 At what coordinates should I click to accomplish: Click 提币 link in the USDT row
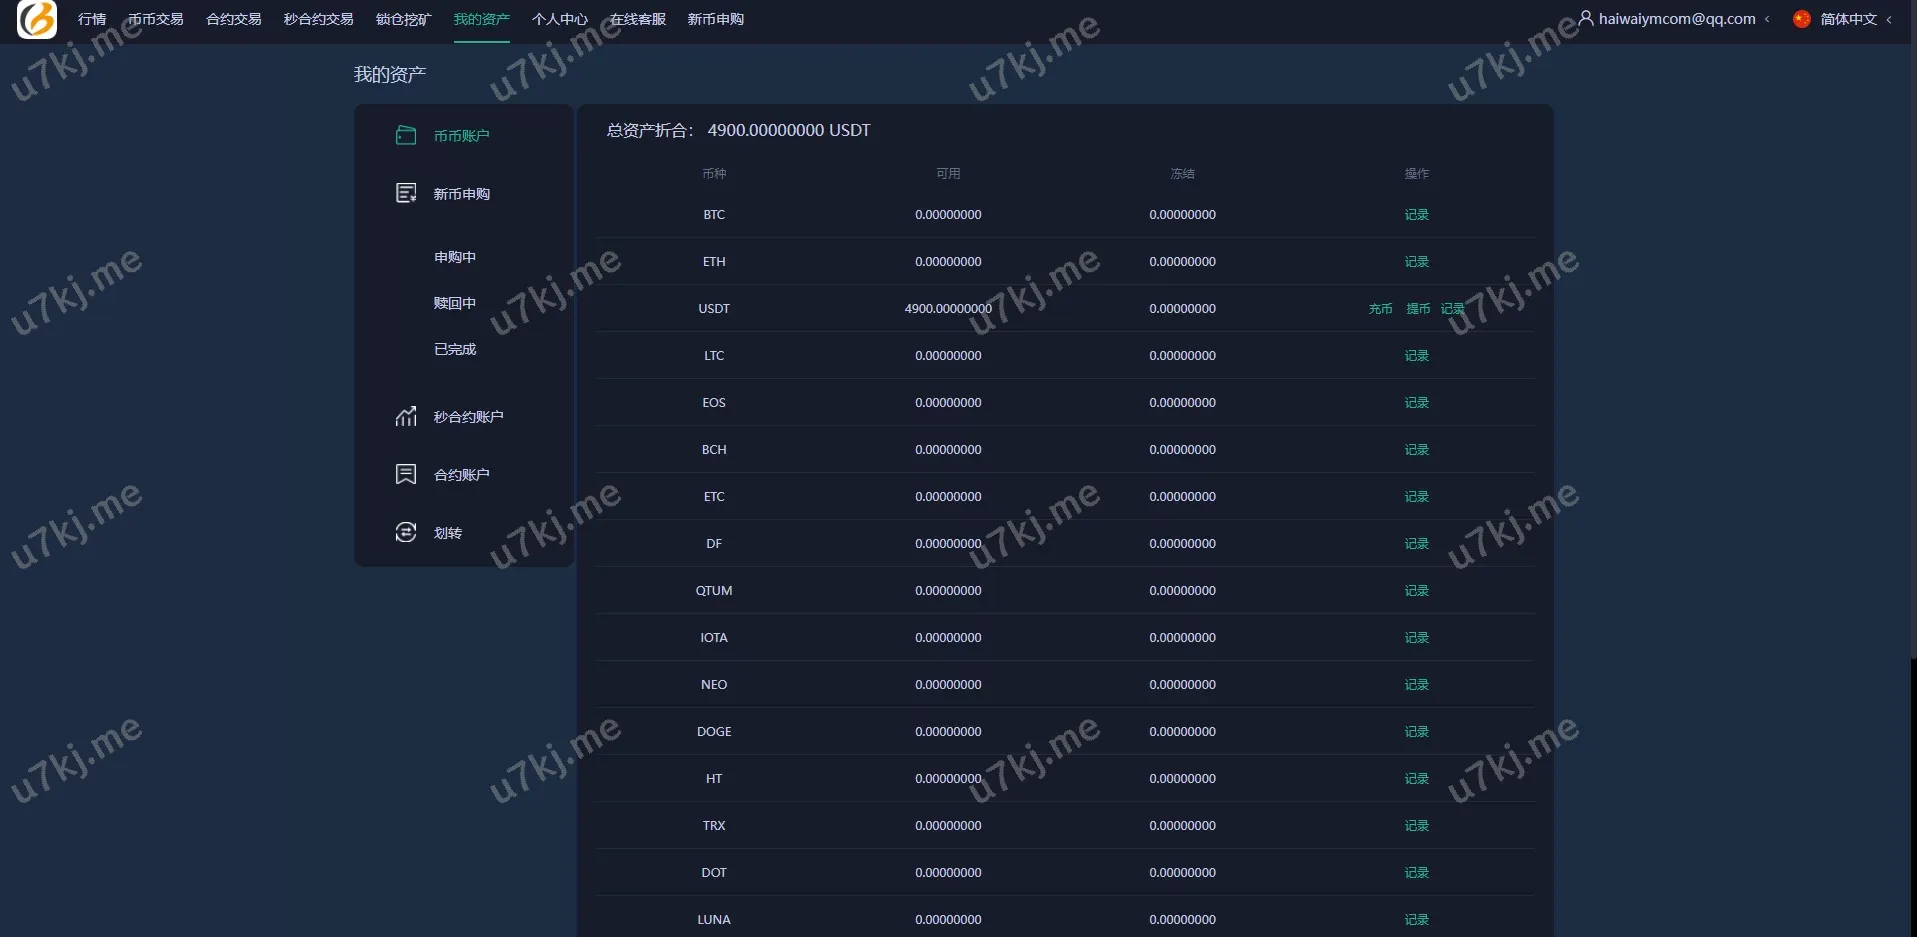pos(1418,309)
